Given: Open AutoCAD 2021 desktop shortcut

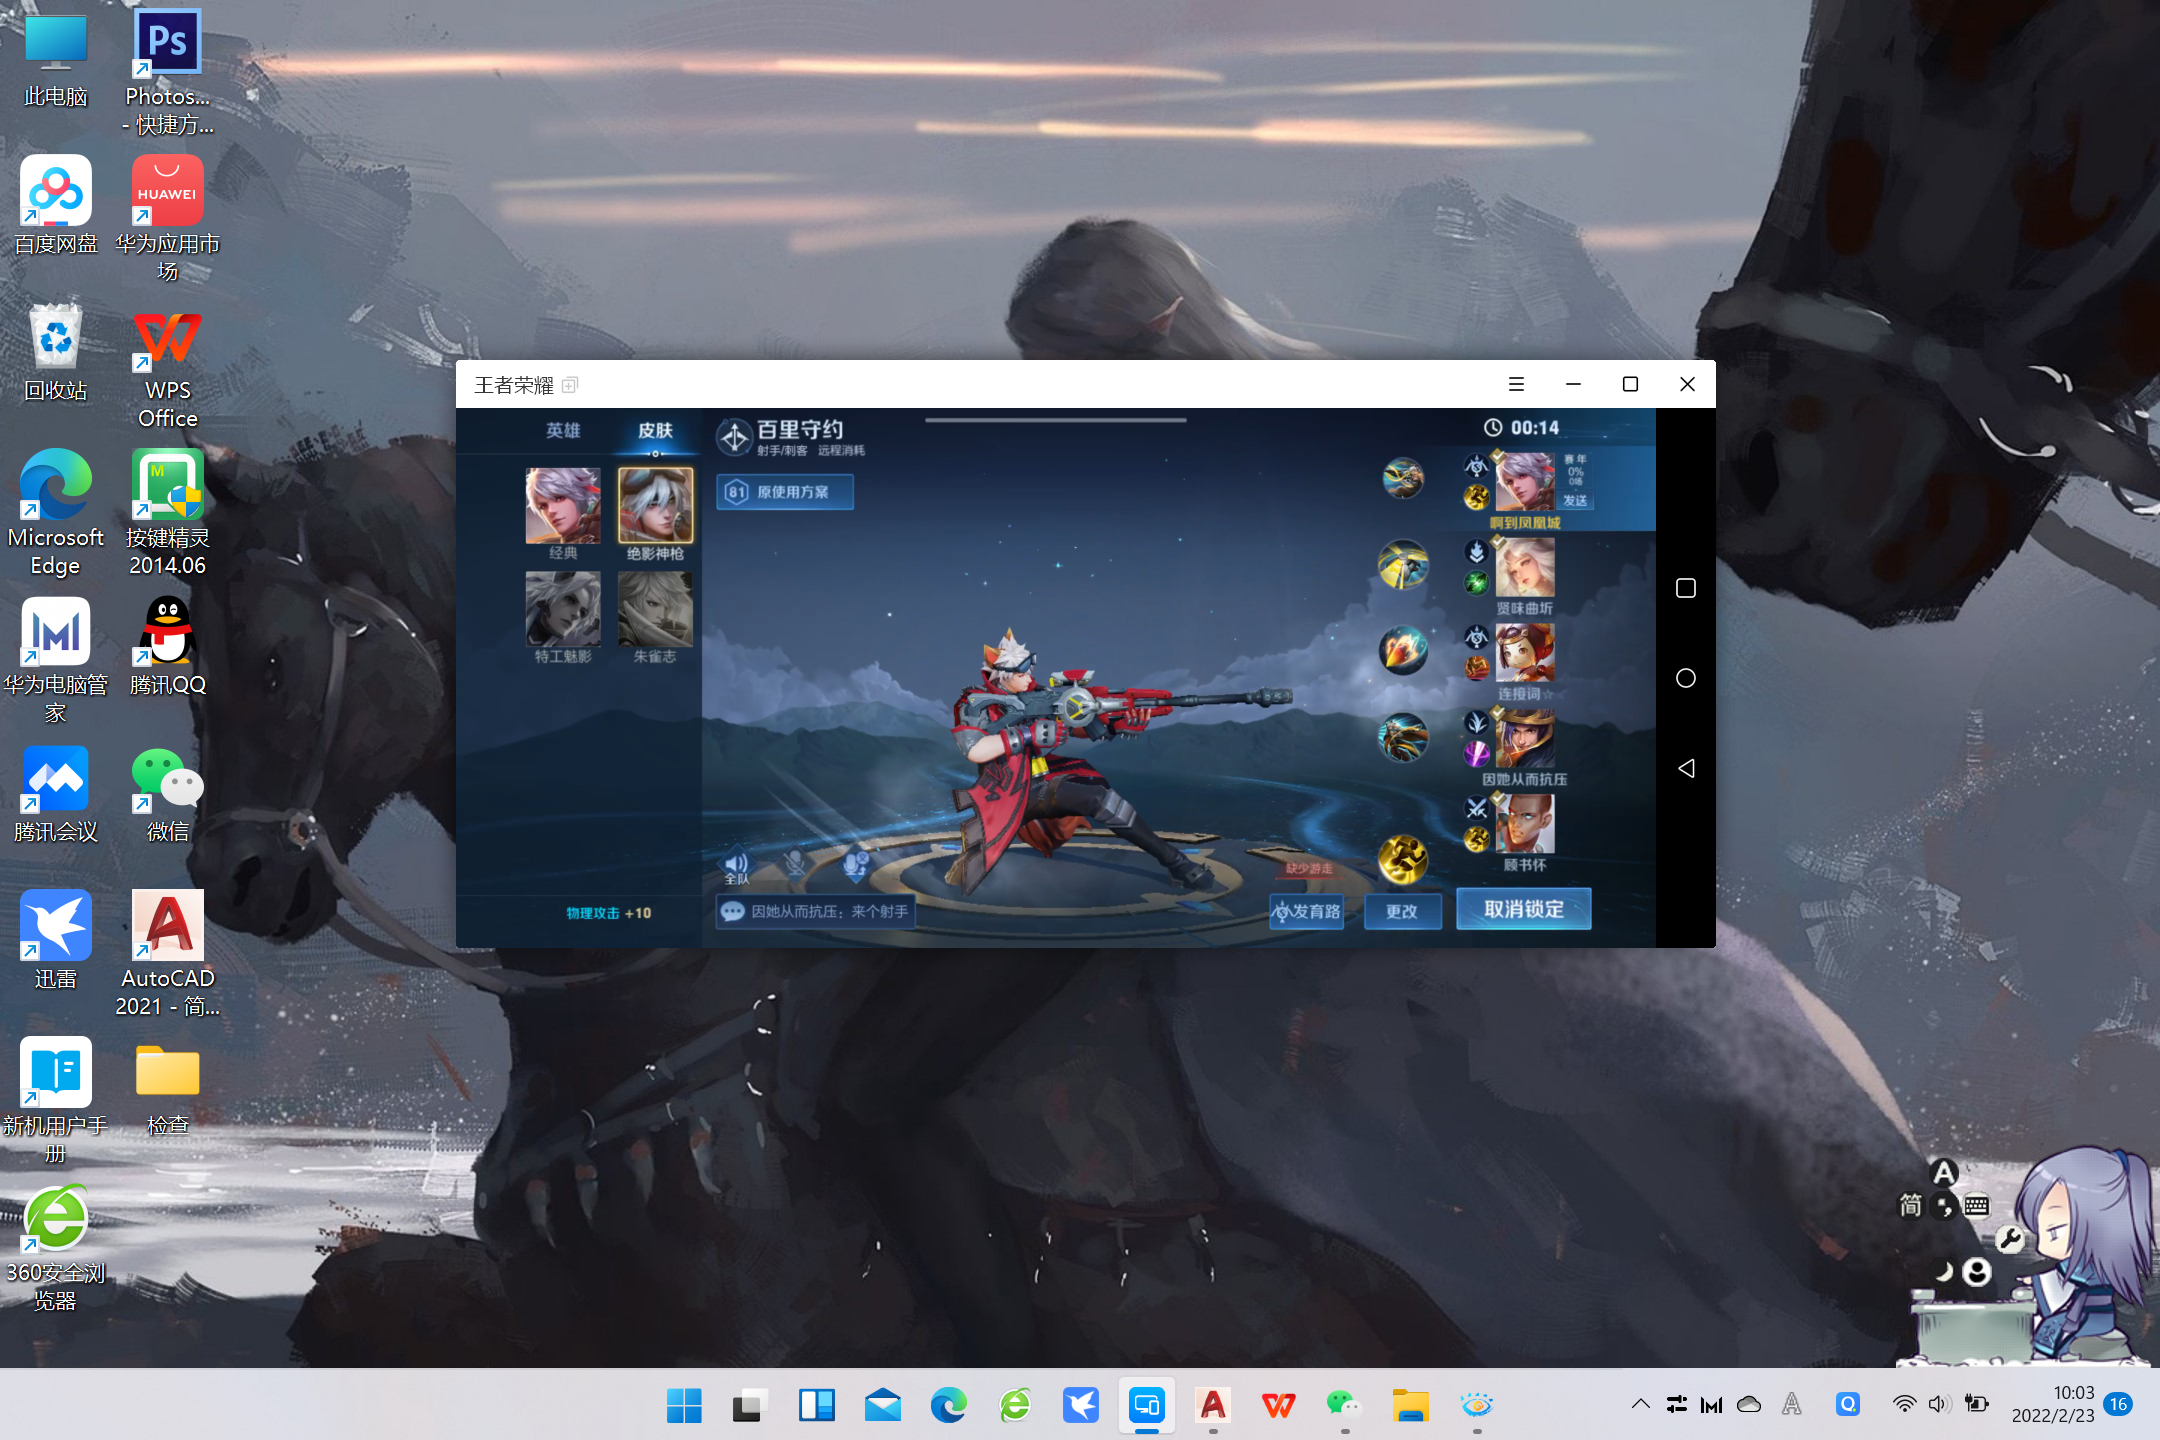Looking at the screenshot, I should click(x=167, y=954).
